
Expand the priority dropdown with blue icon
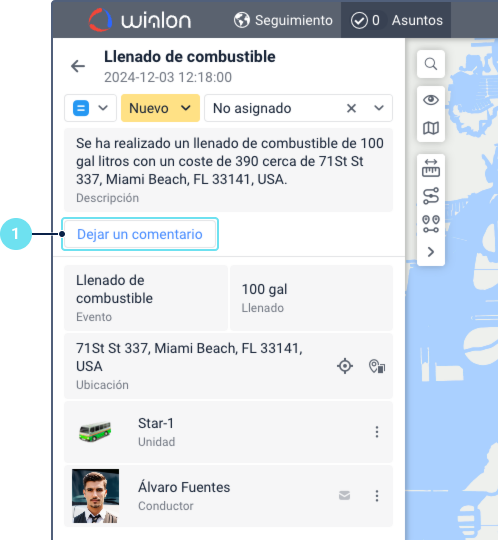[x=90, y=108]
